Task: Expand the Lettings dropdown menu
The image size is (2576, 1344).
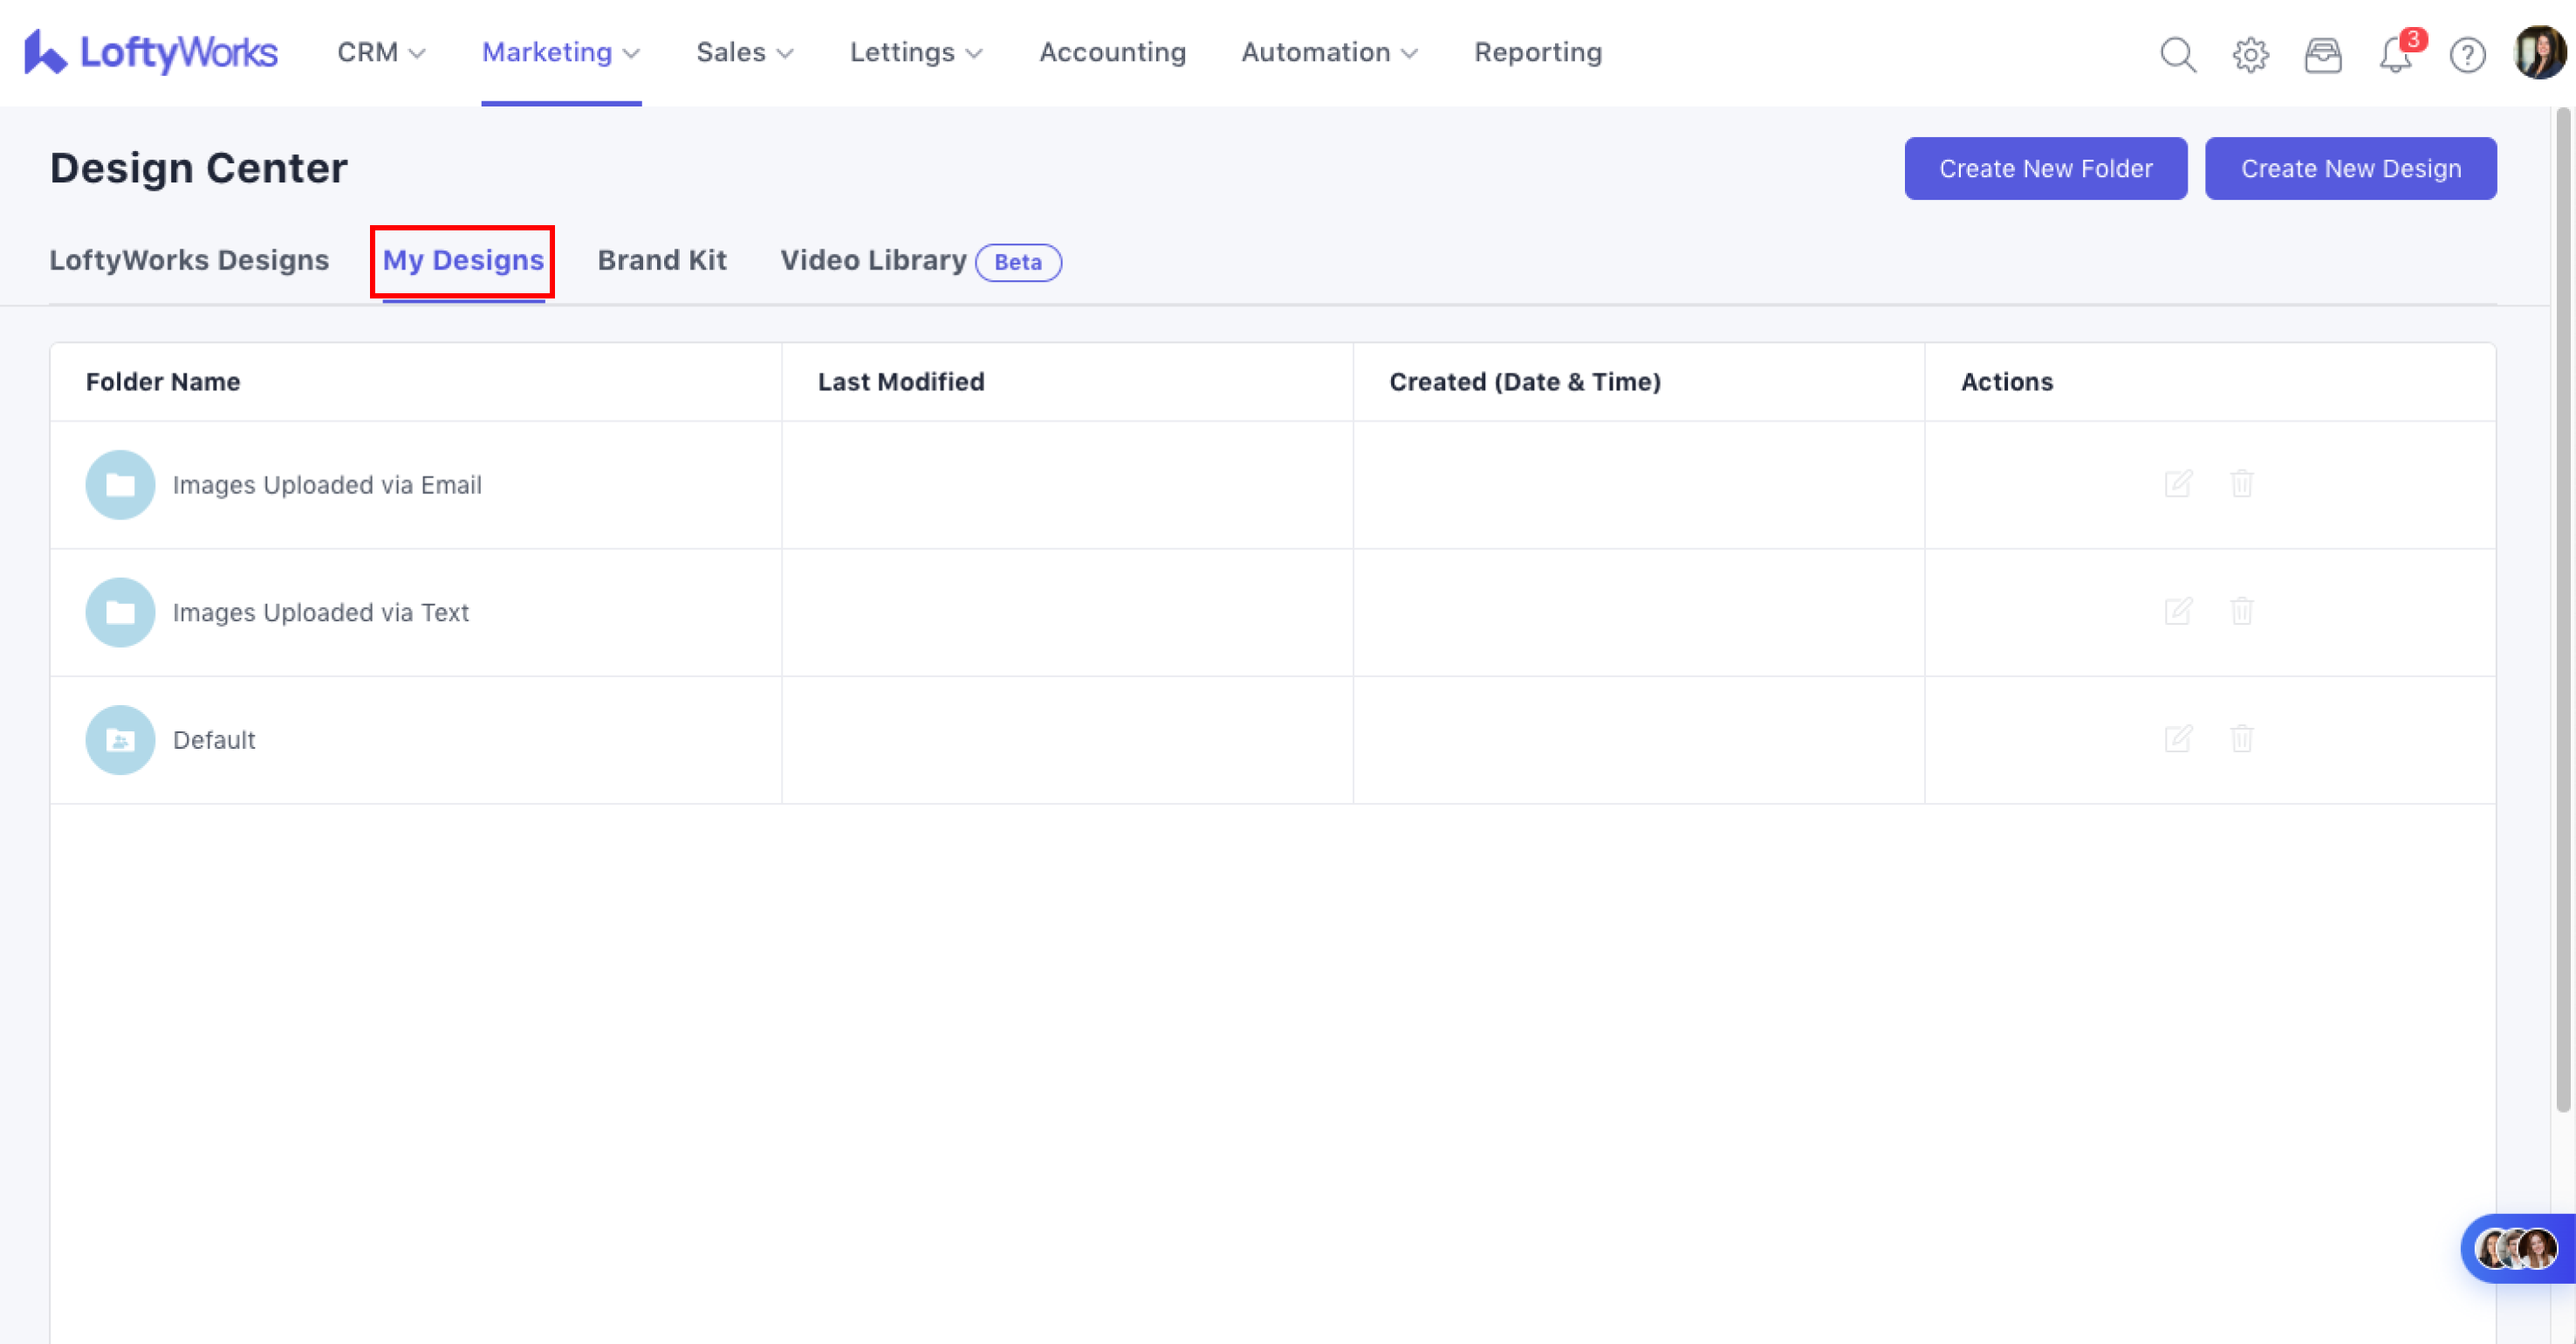Action: tap(915, 53)
